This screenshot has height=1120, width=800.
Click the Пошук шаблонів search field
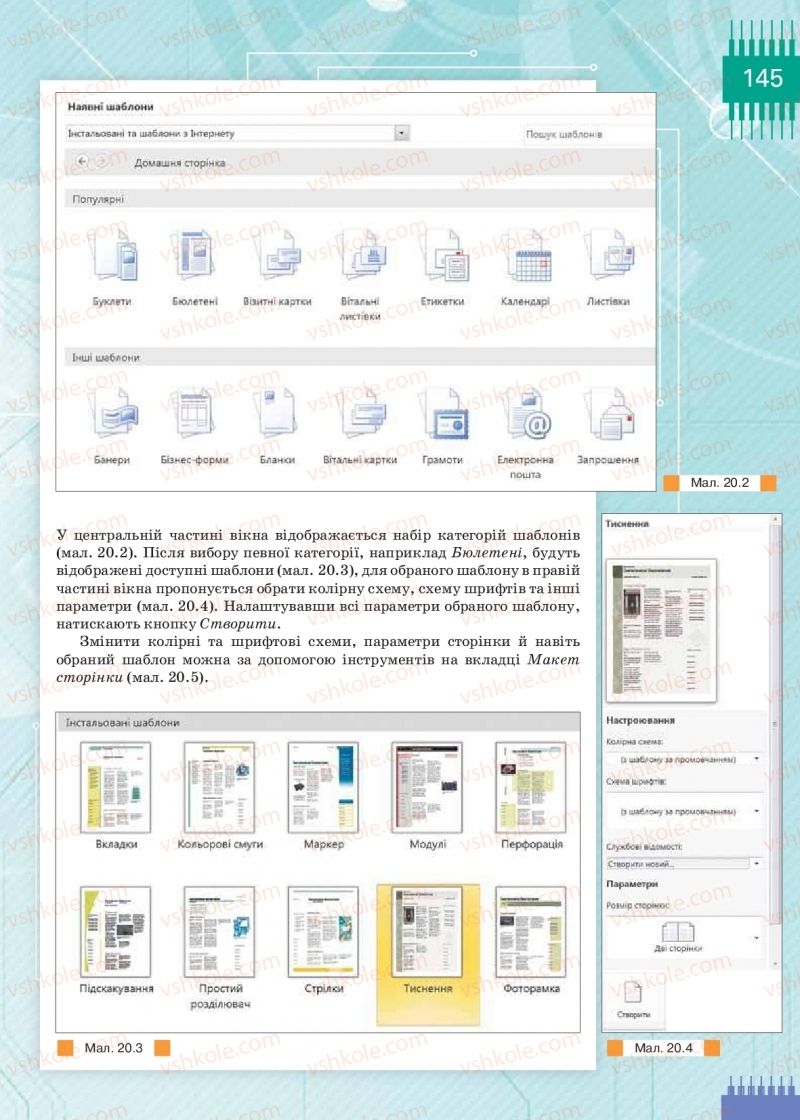[589, 134]
